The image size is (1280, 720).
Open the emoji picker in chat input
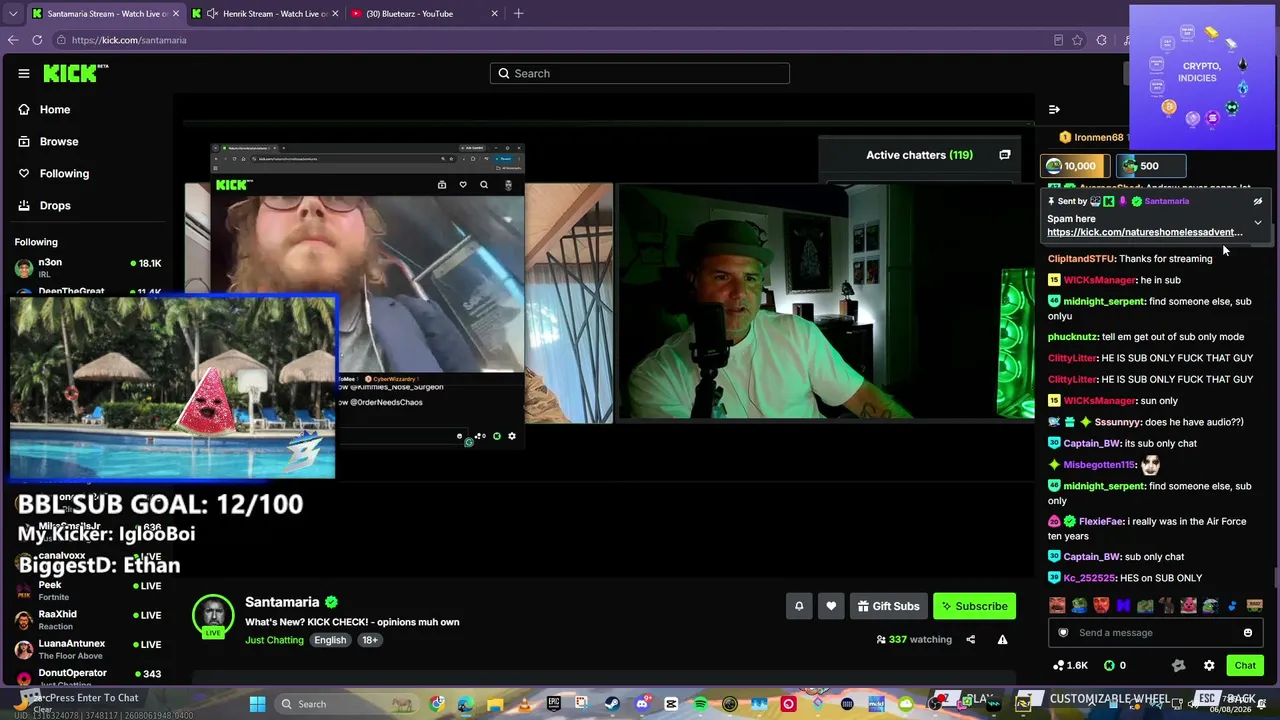pyautogui.click(x=1248, y=633)
